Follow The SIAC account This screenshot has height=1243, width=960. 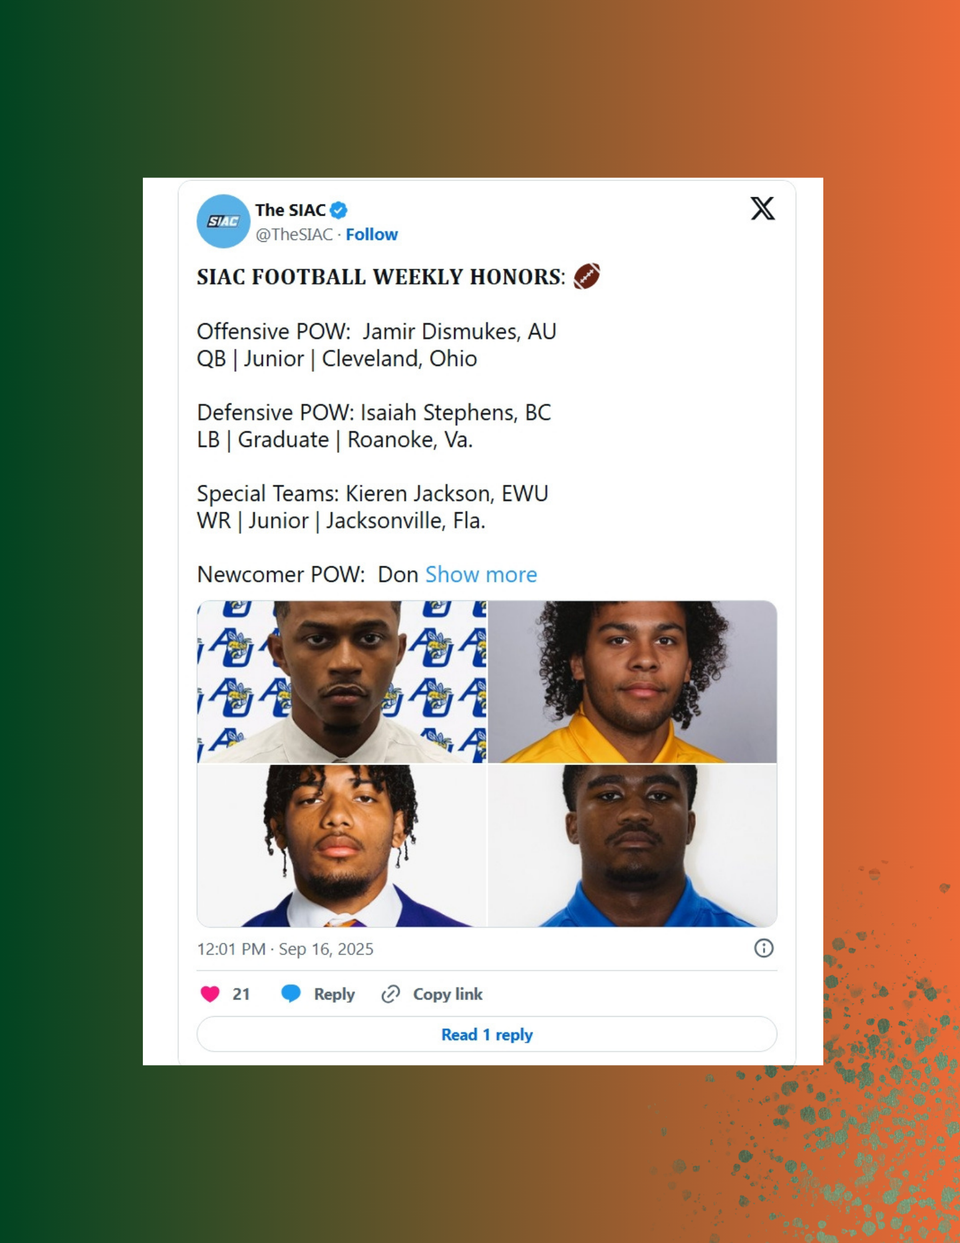coord(372,234)
